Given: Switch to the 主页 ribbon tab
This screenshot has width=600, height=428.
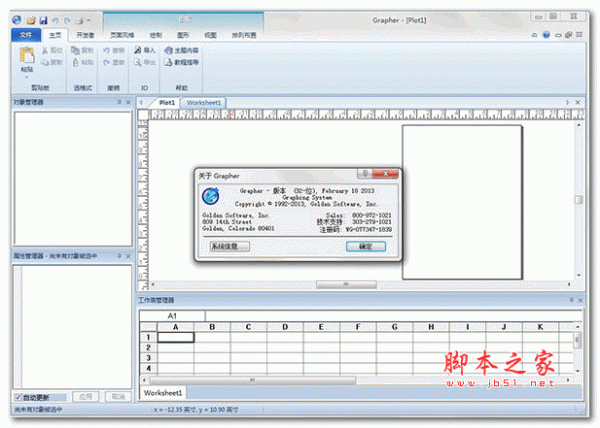Looking at the screenshot, I should pyautogui.click(x=55, y=35).
